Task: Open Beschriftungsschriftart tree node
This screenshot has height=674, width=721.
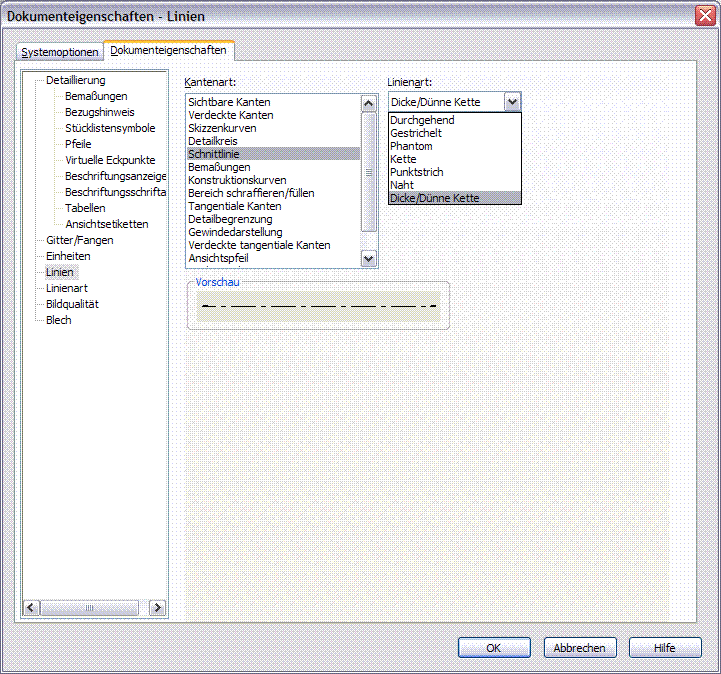Action: pos(115,192)
